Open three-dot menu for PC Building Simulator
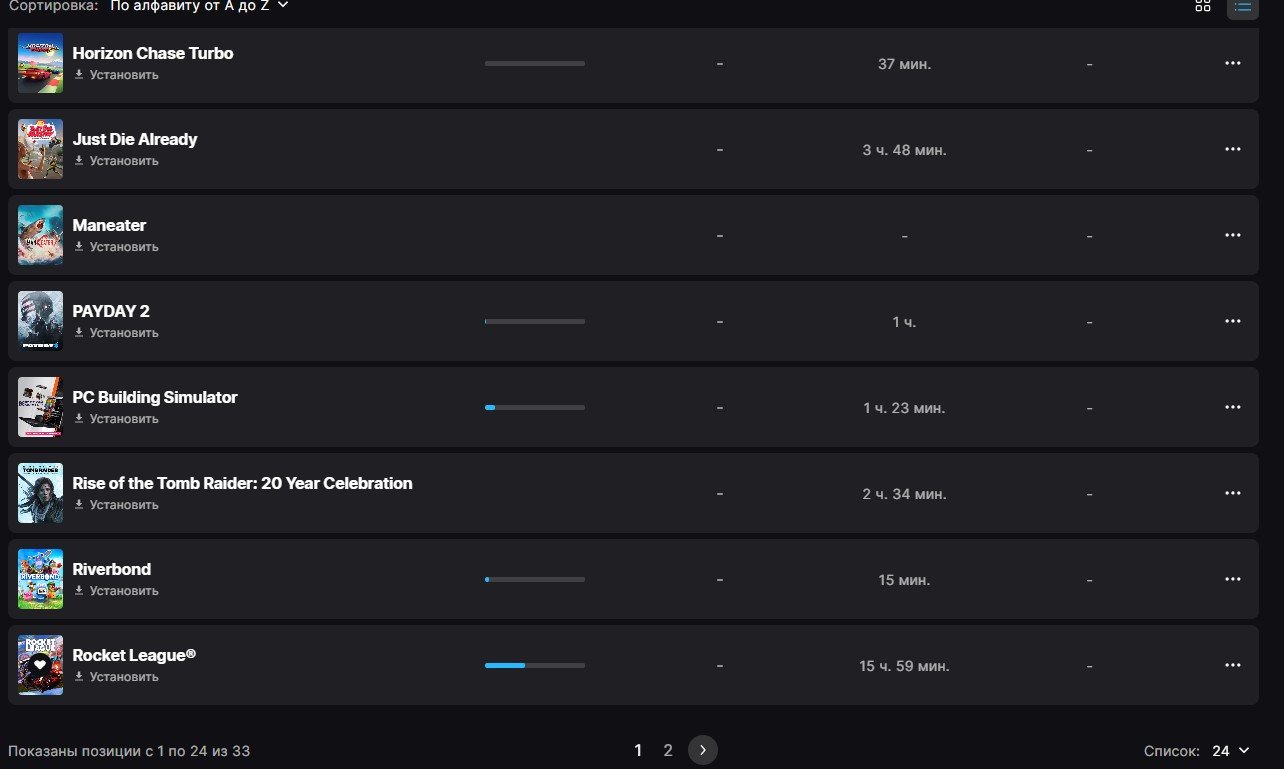 1233,407
